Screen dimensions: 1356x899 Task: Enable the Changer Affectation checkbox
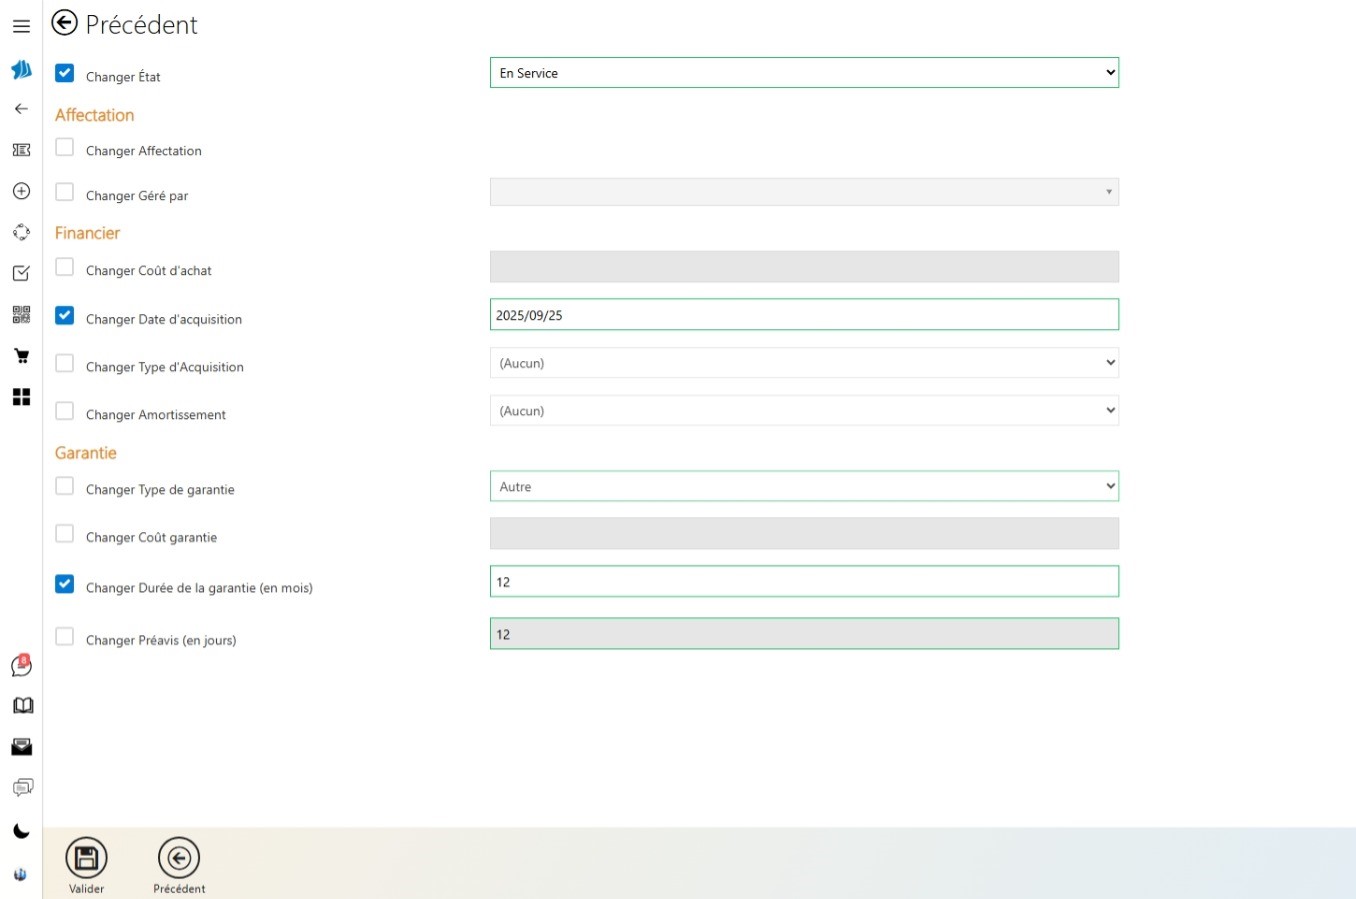pos(65,147)
